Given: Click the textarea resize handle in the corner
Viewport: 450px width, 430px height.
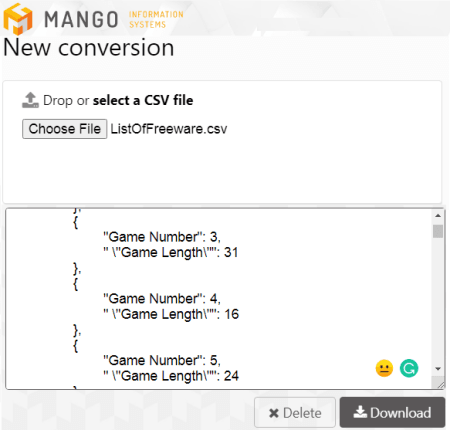Looking at the screenshot, I should (x=441, y=385).
